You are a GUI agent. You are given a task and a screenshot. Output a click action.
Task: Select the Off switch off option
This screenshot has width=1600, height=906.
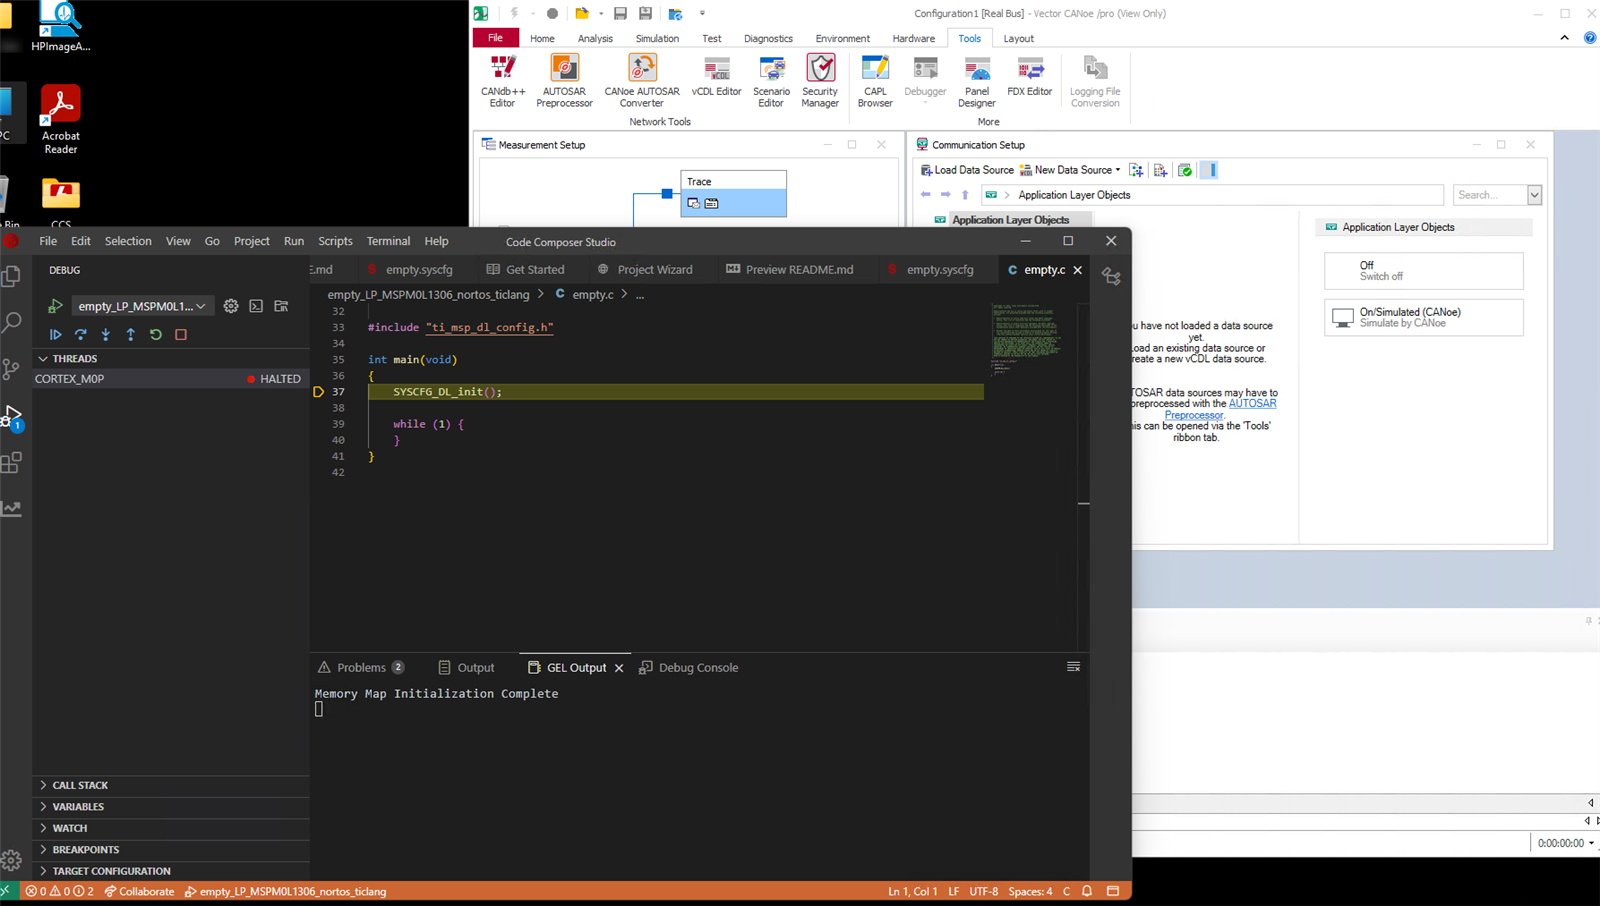(1424, 271)
